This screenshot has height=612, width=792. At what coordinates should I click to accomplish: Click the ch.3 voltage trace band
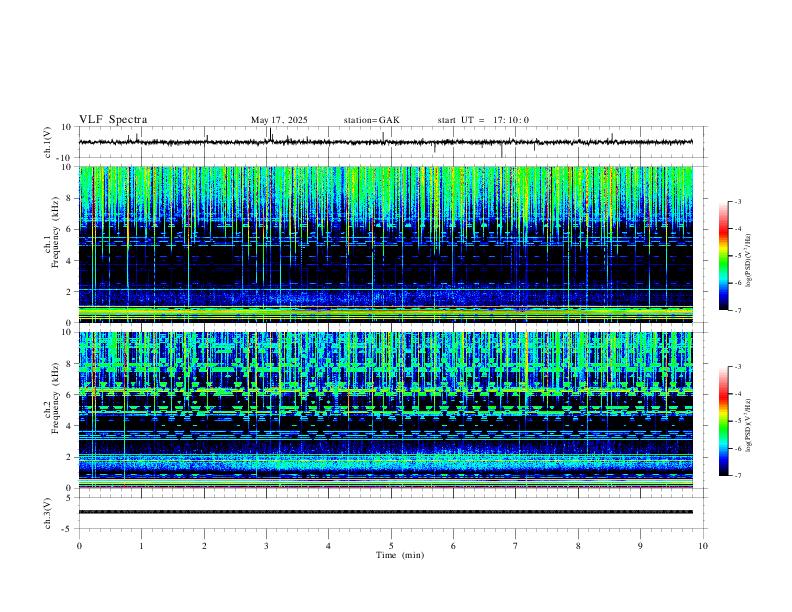[386, 512]
